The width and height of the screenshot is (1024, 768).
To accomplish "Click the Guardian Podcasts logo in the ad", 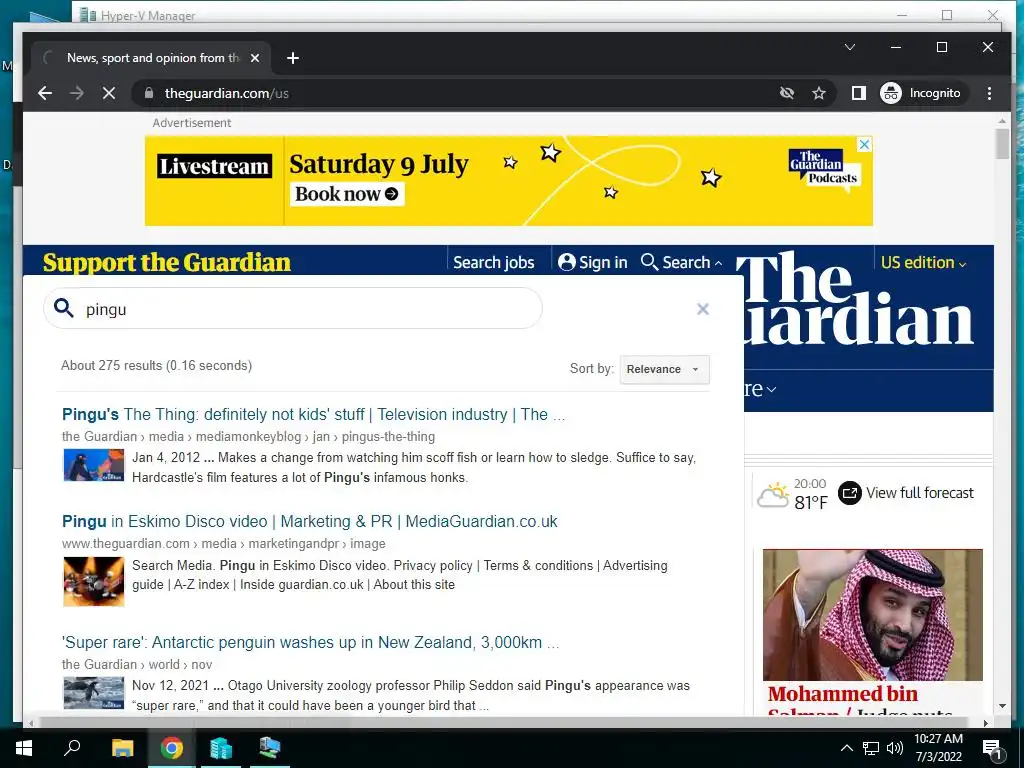I will (x=825, y=170).
